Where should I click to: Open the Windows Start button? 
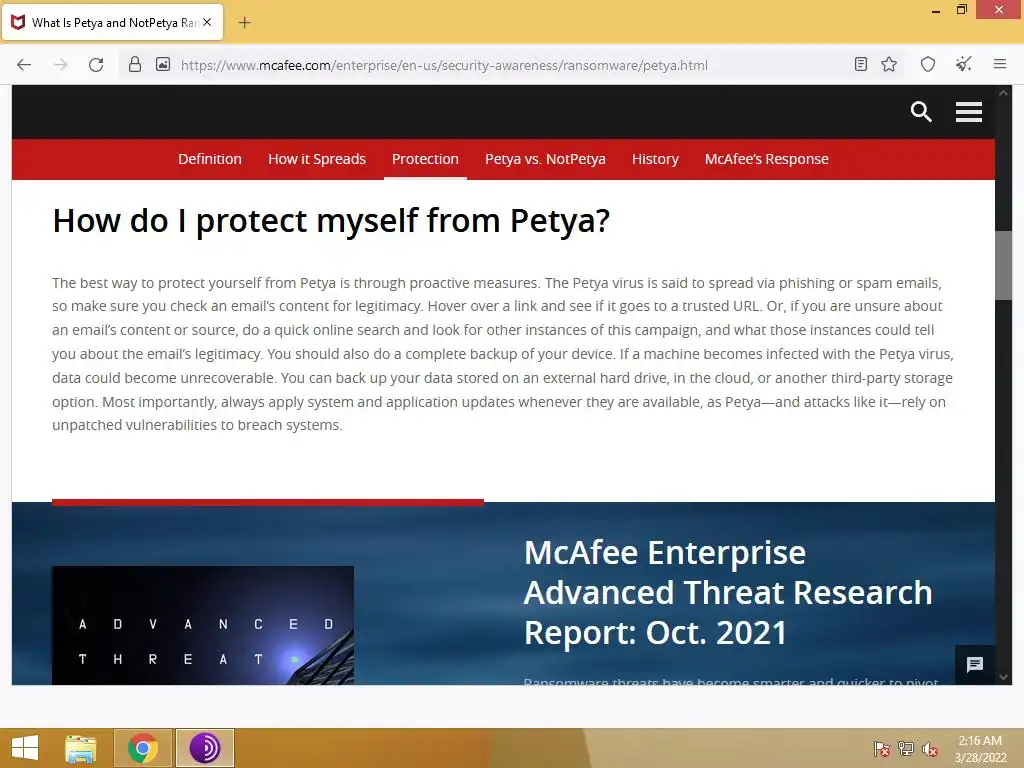25,748
